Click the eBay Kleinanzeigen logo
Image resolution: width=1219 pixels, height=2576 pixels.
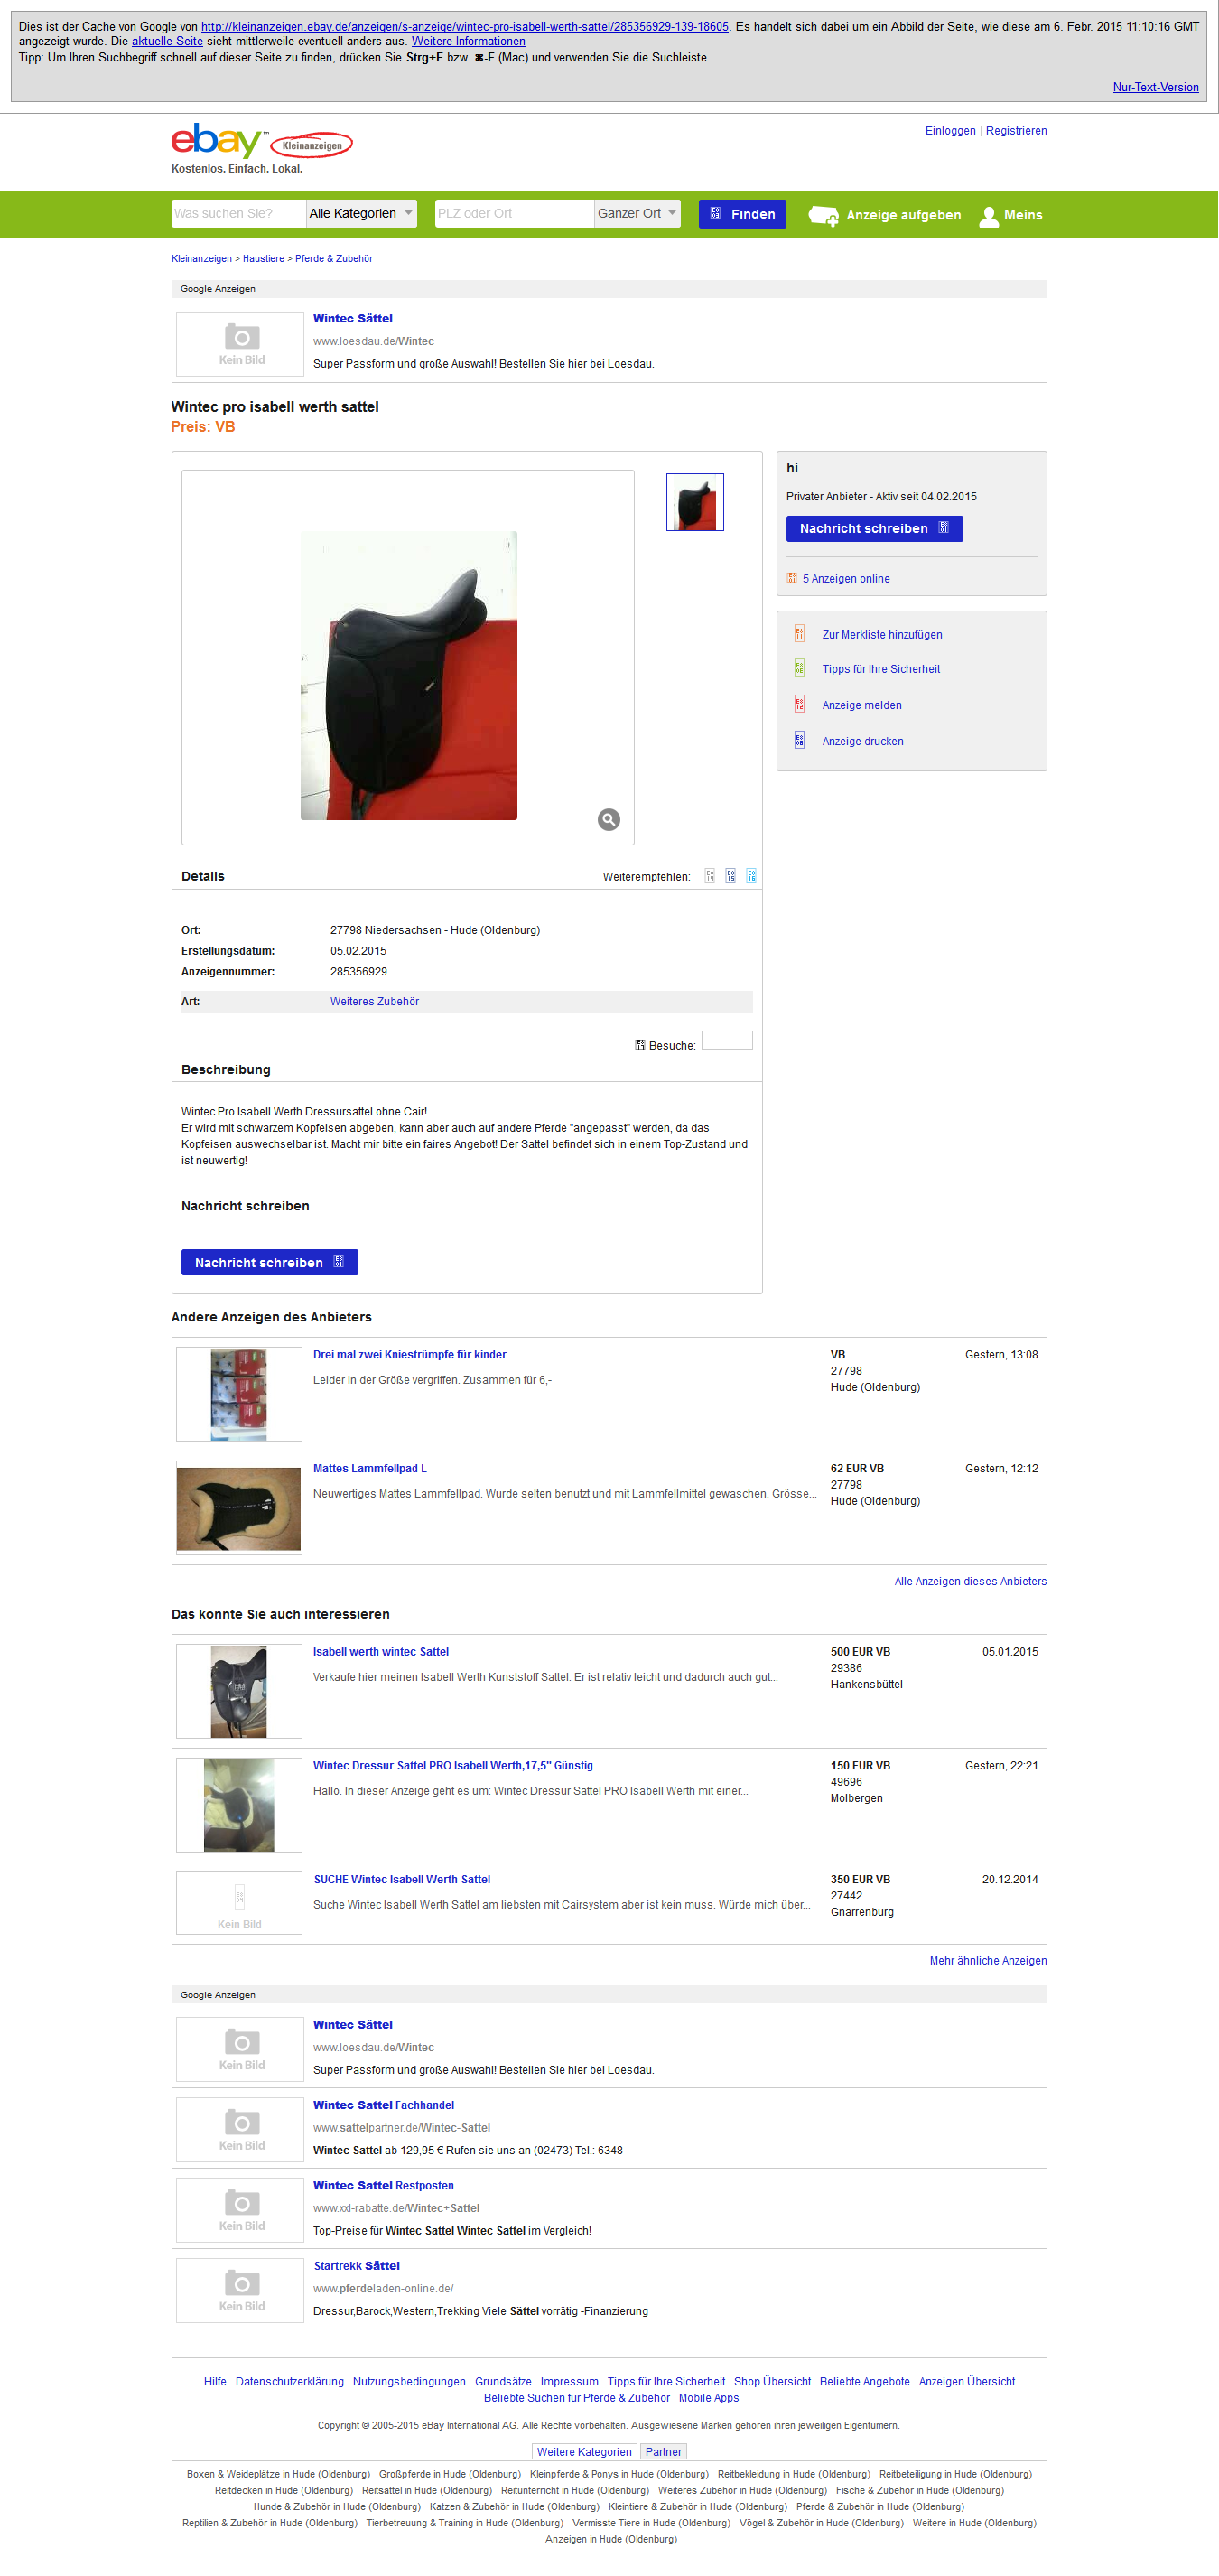pyautogui.click(x=262, y=143)
